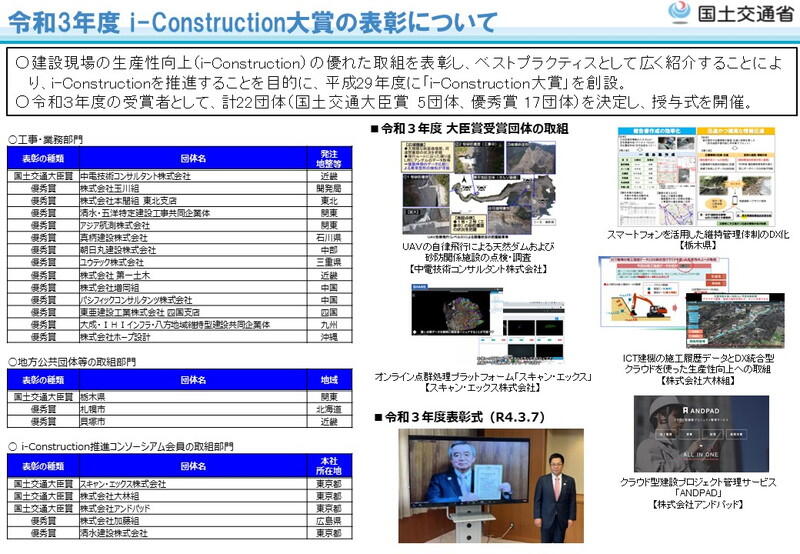The width and height of the screenshot is (800, 554).
Task: Select the アジア航測株式会社 cell
Action: 193,225
